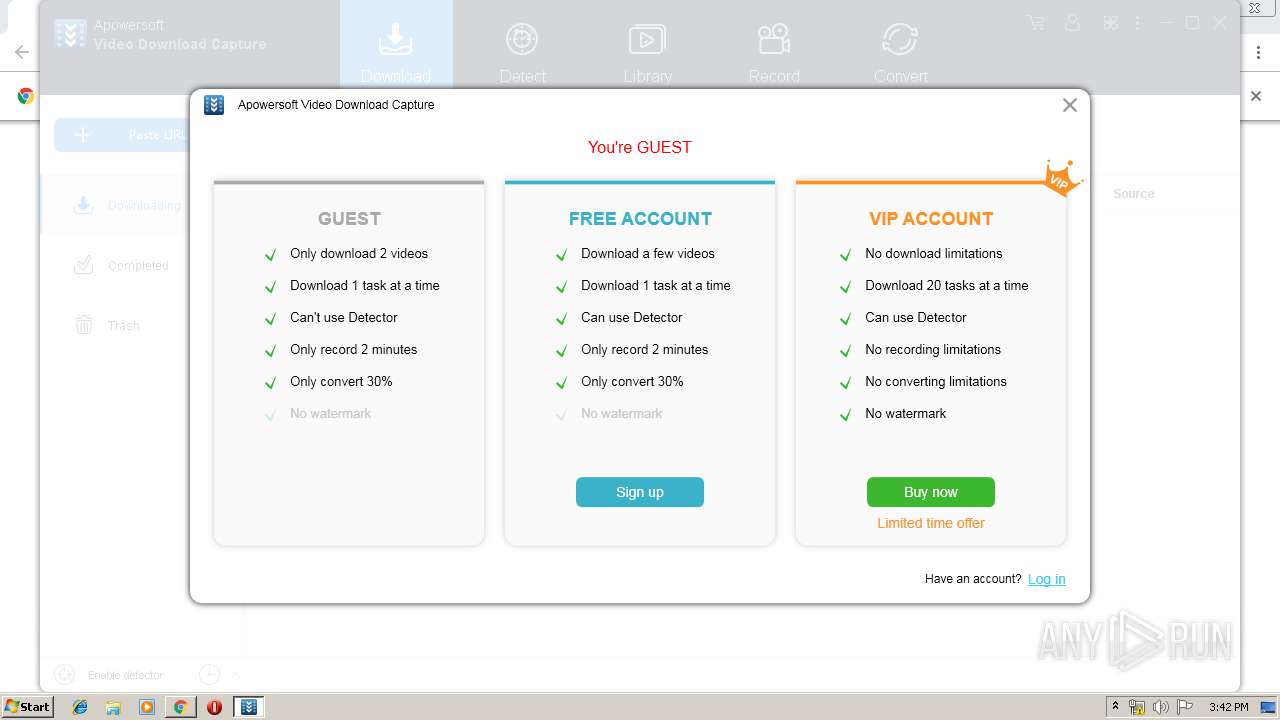
Task: Click the FREE ACCOUNT heading
Action: [x=640, y=219]
